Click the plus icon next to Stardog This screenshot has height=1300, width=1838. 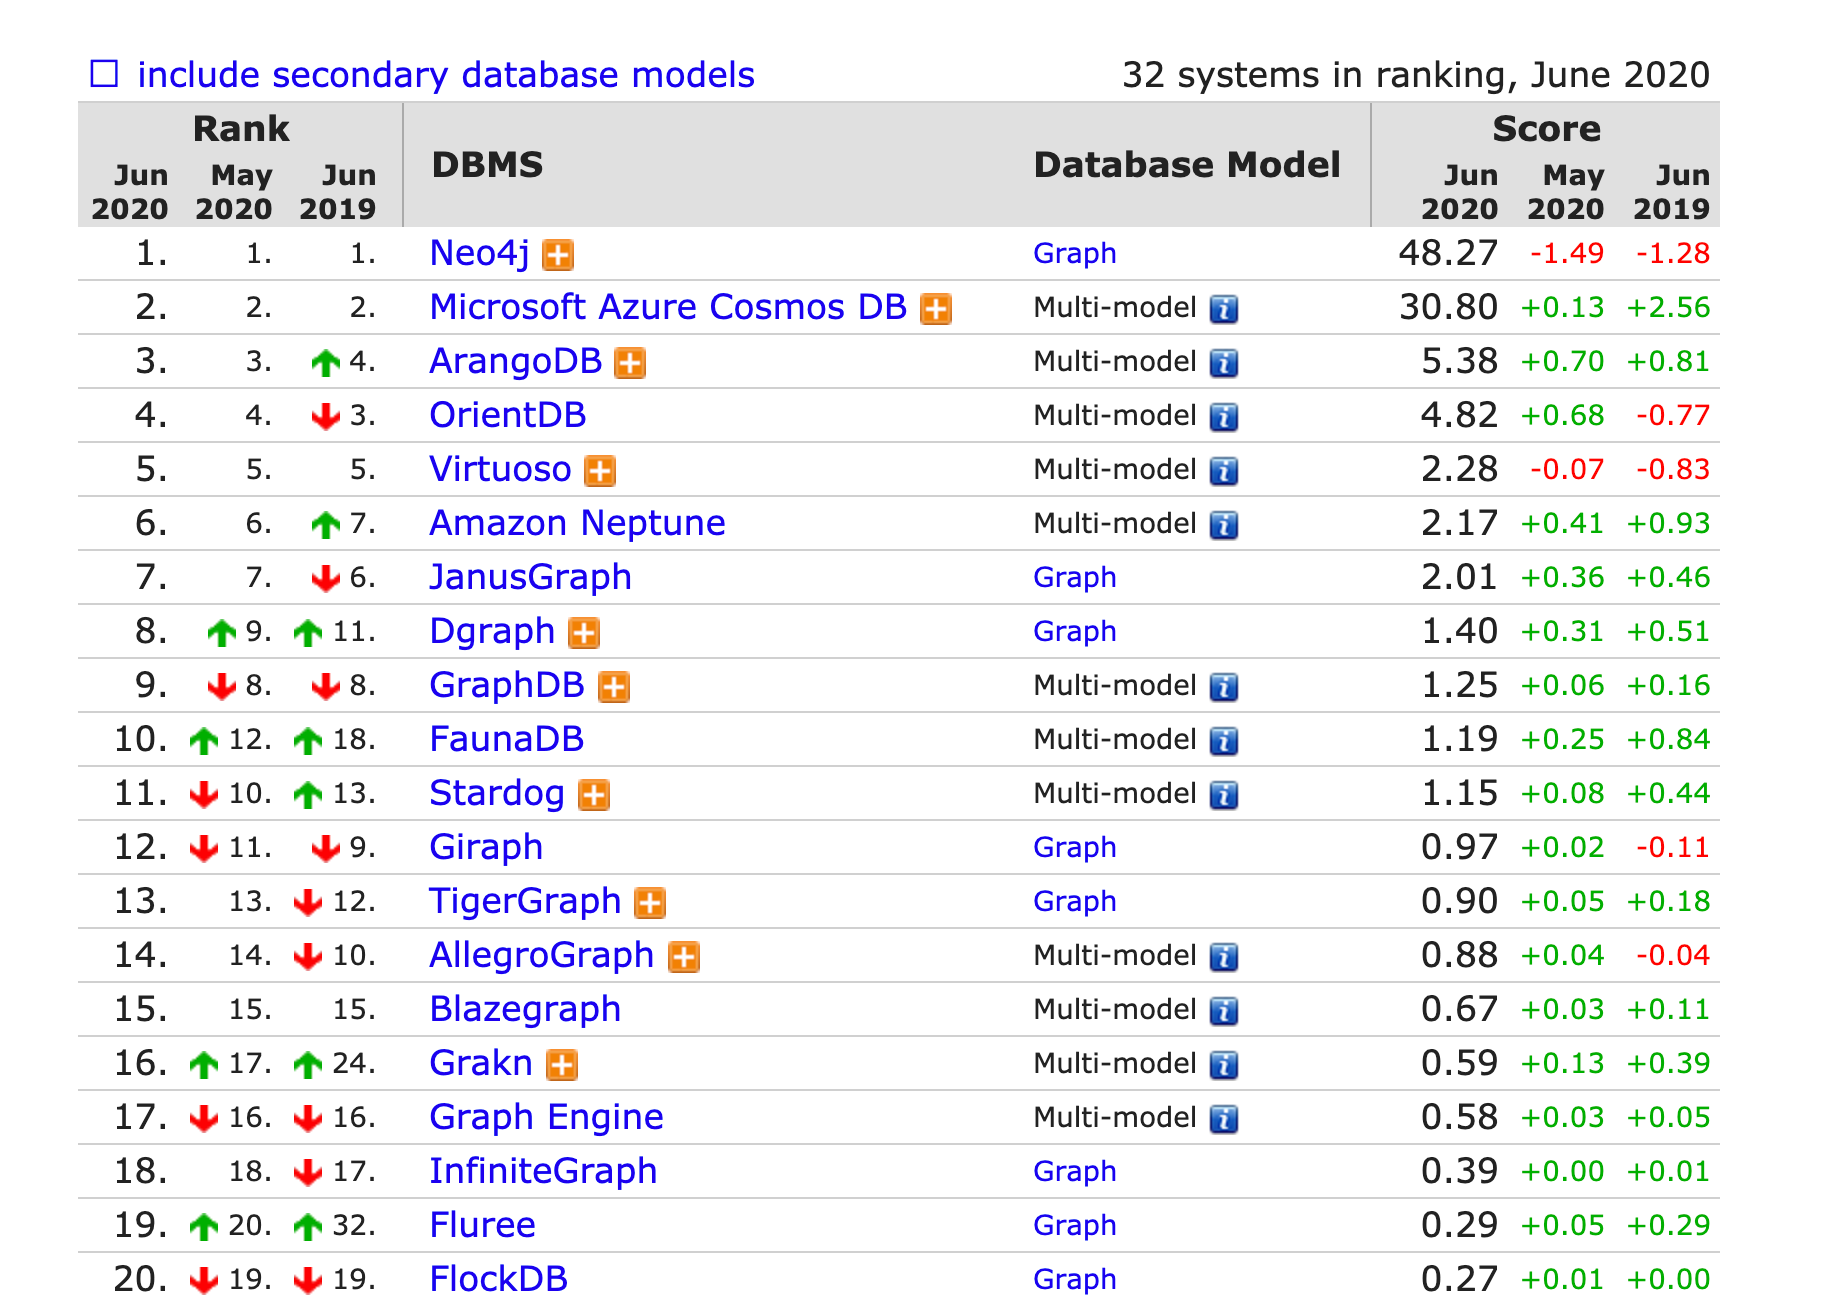(594, 796)
